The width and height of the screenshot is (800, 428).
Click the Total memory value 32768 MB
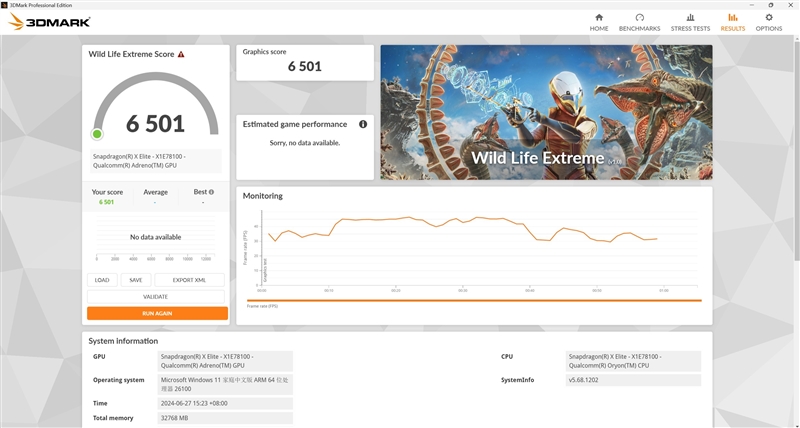pos(225,418)
